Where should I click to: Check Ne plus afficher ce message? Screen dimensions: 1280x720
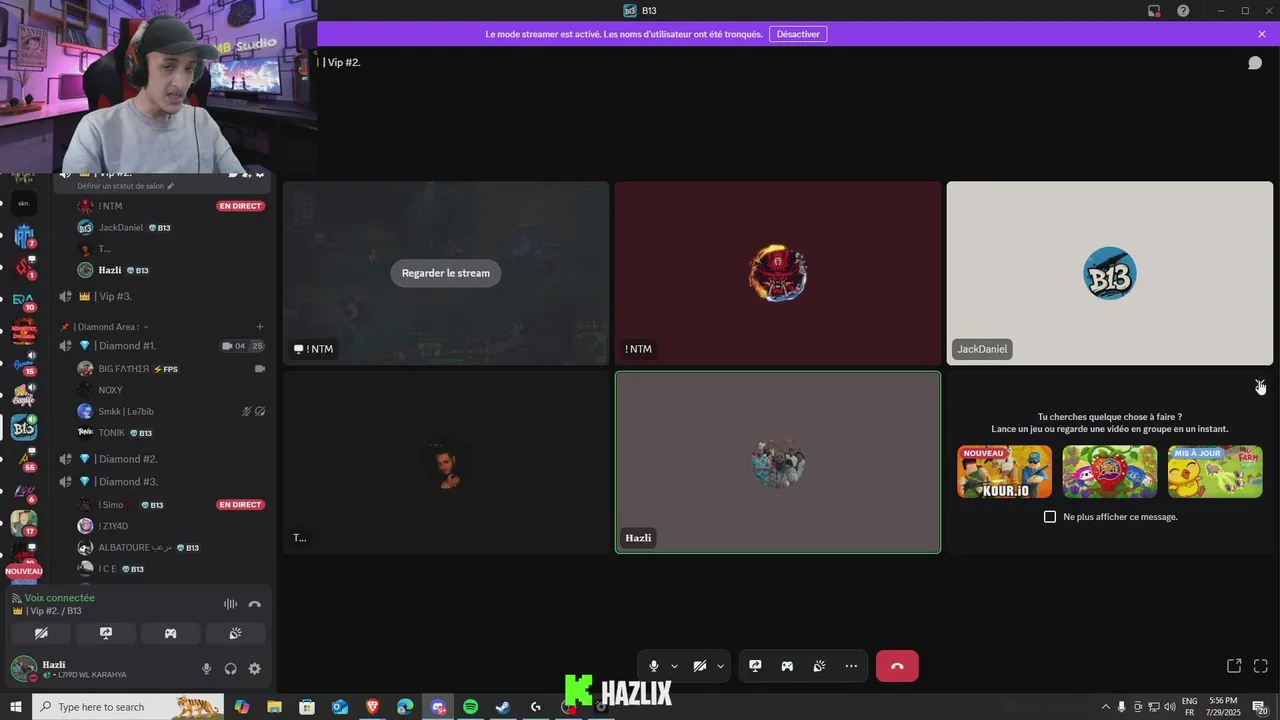pyautogui.click(x=1050, y=517)
